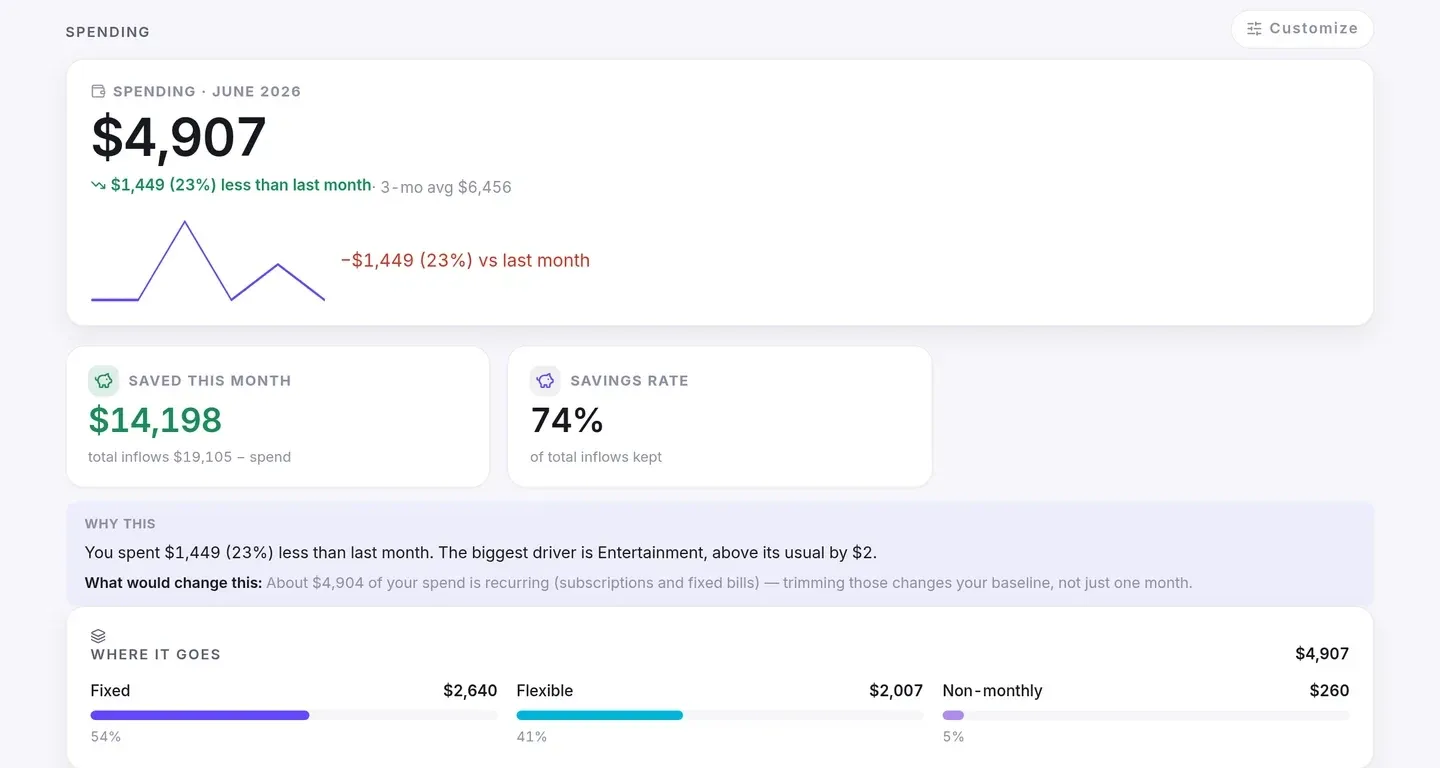Viewport: 1440px width, 768px height.
Task: Click the 'SPENDING · JUNE 2026' card heading
Action: pos(207,91)
